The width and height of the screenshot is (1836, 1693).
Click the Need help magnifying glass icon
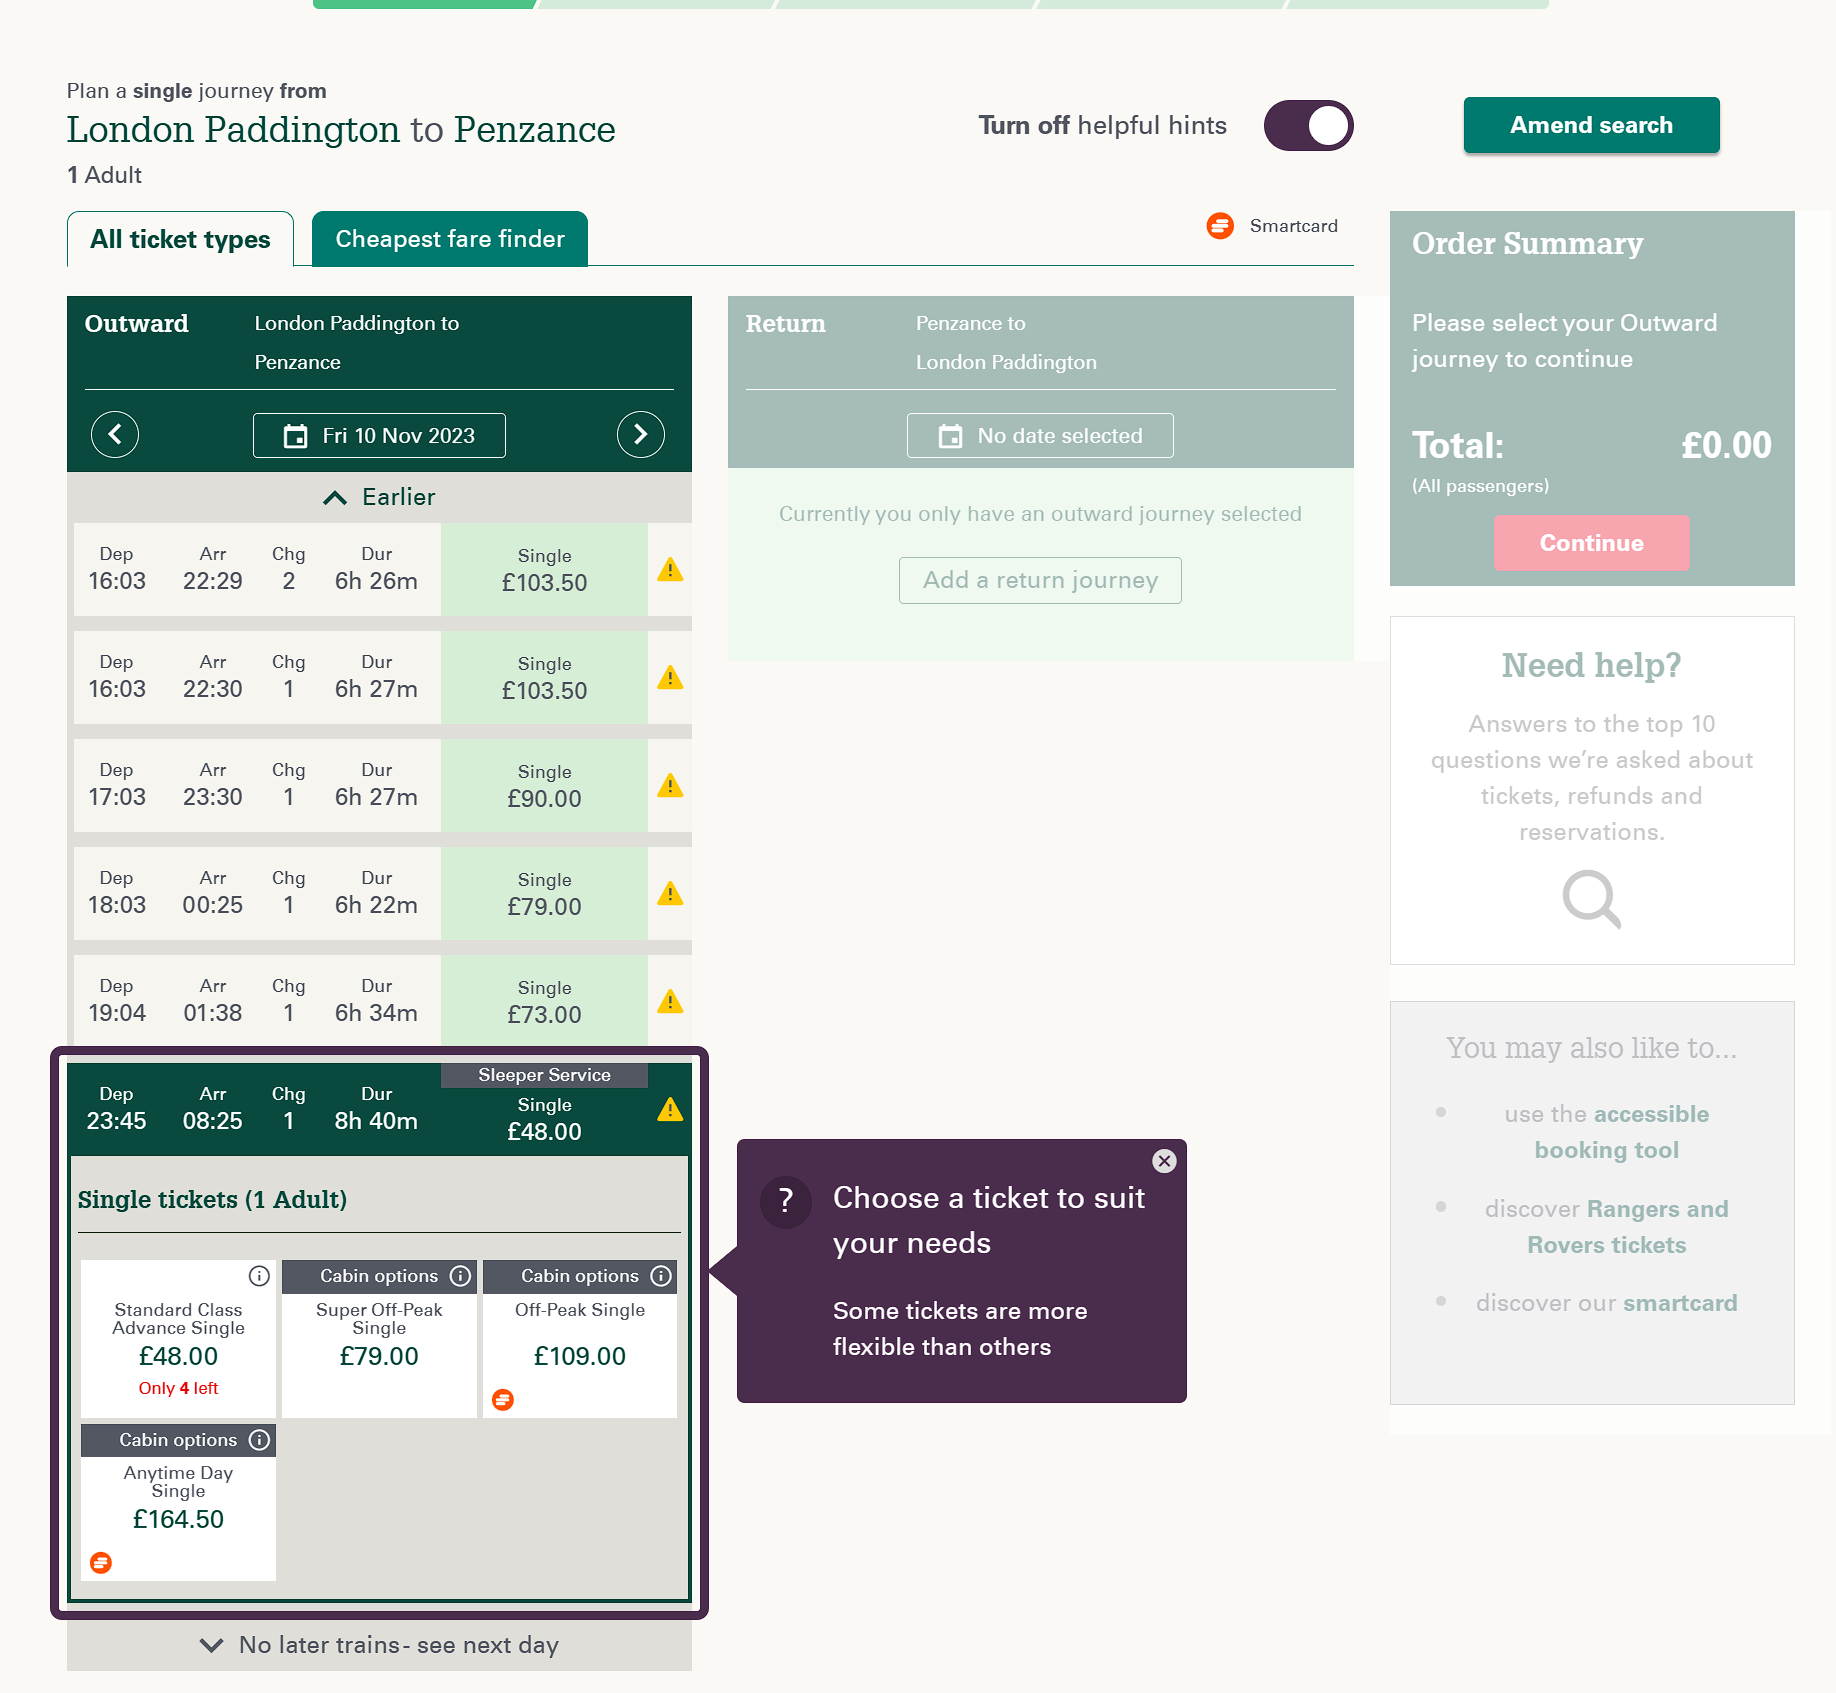tap(1592, 899)
